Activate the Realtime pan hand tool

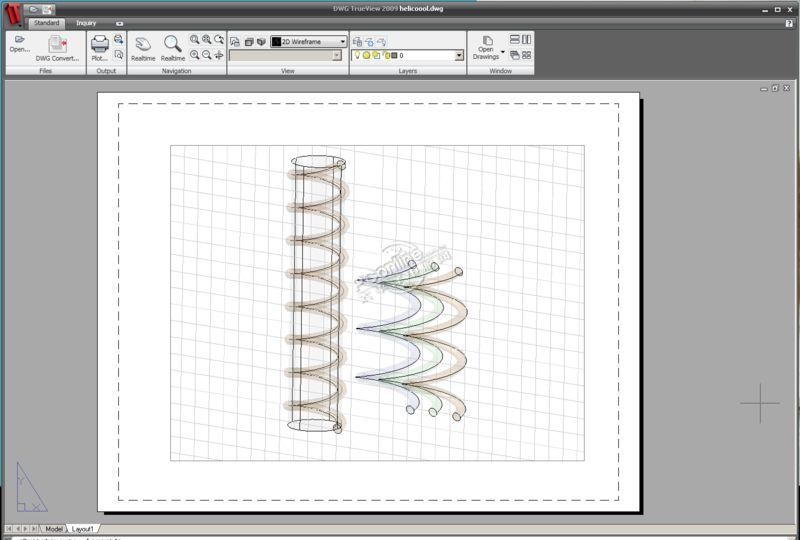click(143, 48)
